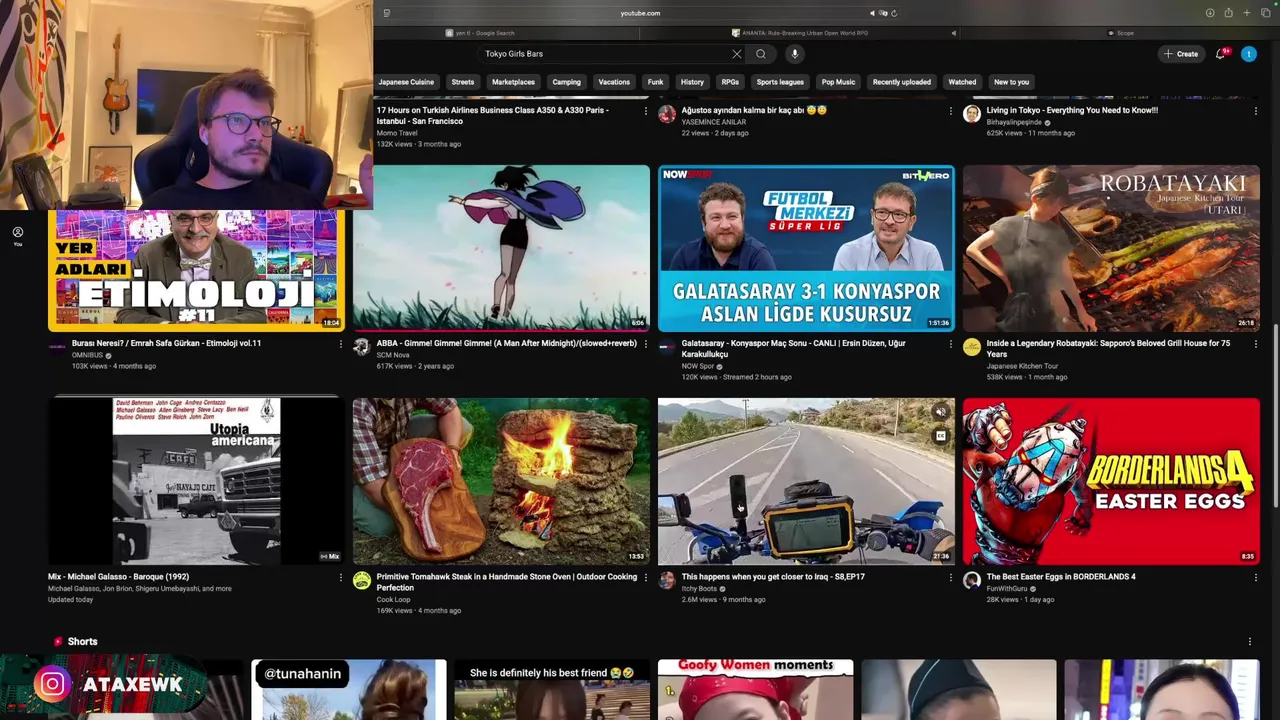Open Cook Loop channel avatar
This screenshot has height=720, width=1280.
[362, 580]
